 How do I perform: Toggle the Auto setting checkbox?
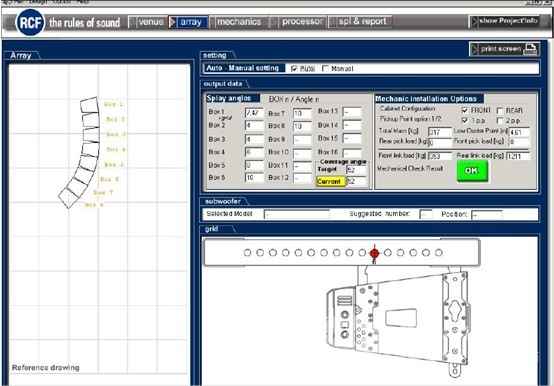point(294,69)
